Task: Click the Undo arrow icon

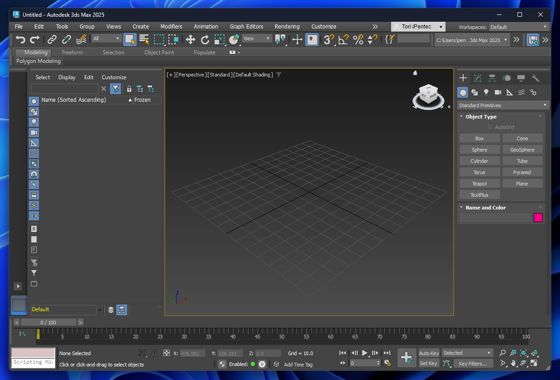Action: point(20,39)
